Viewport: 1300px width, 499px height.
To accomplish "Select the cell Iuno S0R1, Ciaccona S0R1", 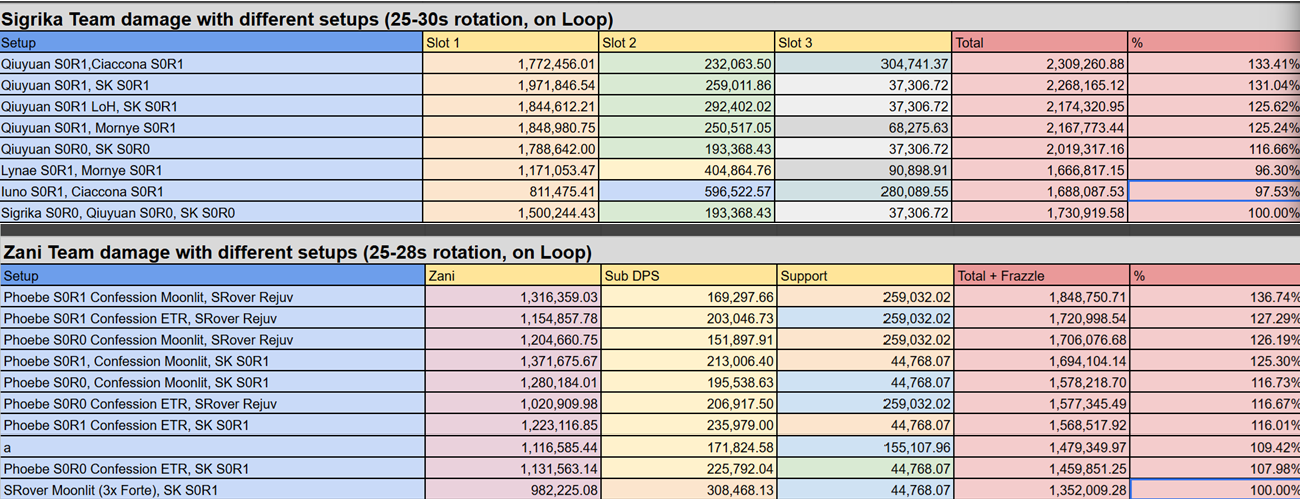I will click(211, 191).
